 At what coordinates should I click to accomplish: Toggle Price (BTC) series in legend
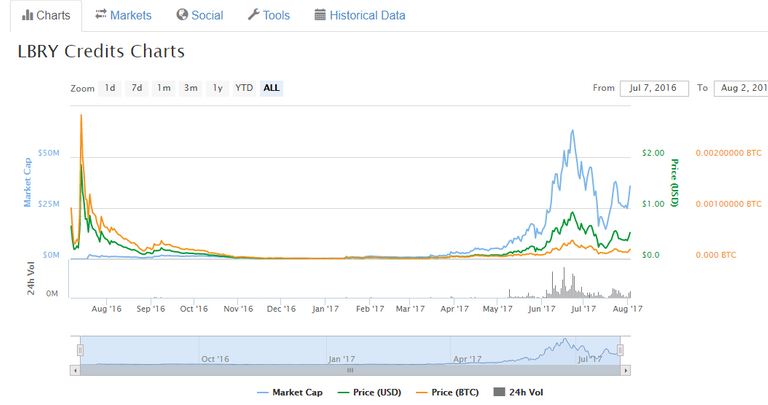tap(447, 392)
